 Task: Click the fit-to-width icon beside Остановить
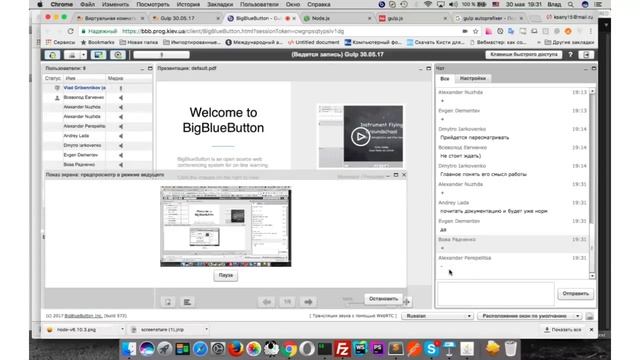pyautogui.click(x=407, y=302)
